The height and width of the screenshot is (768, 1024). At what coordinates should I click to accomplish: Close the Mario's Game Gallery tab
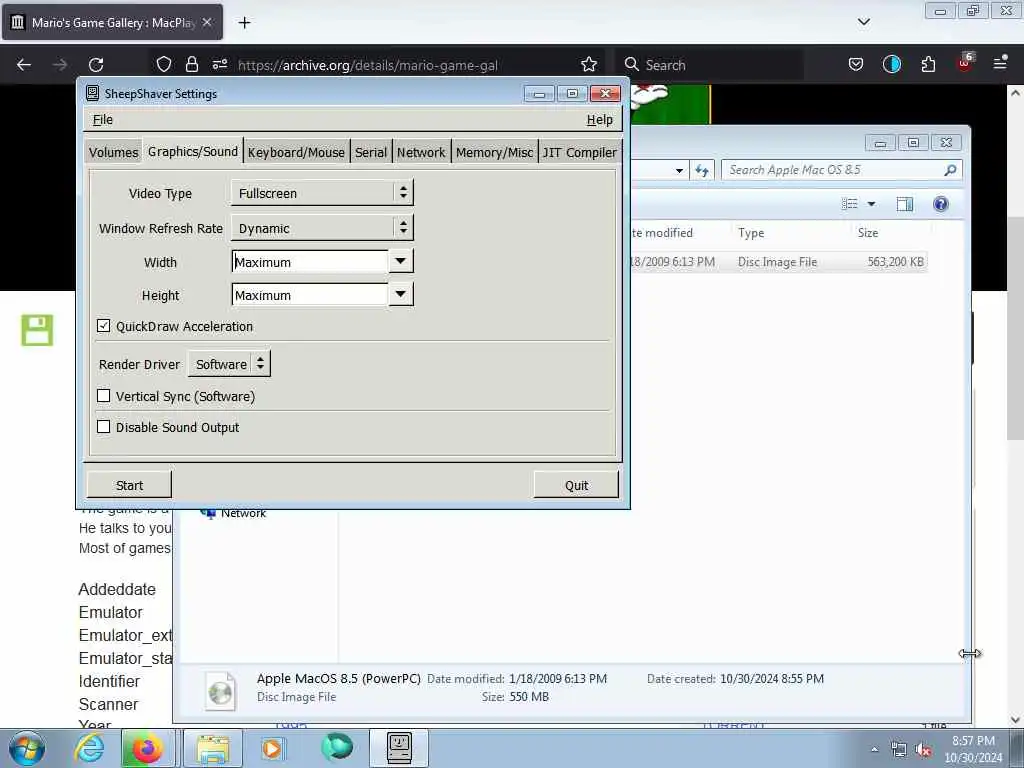(207, 22)
